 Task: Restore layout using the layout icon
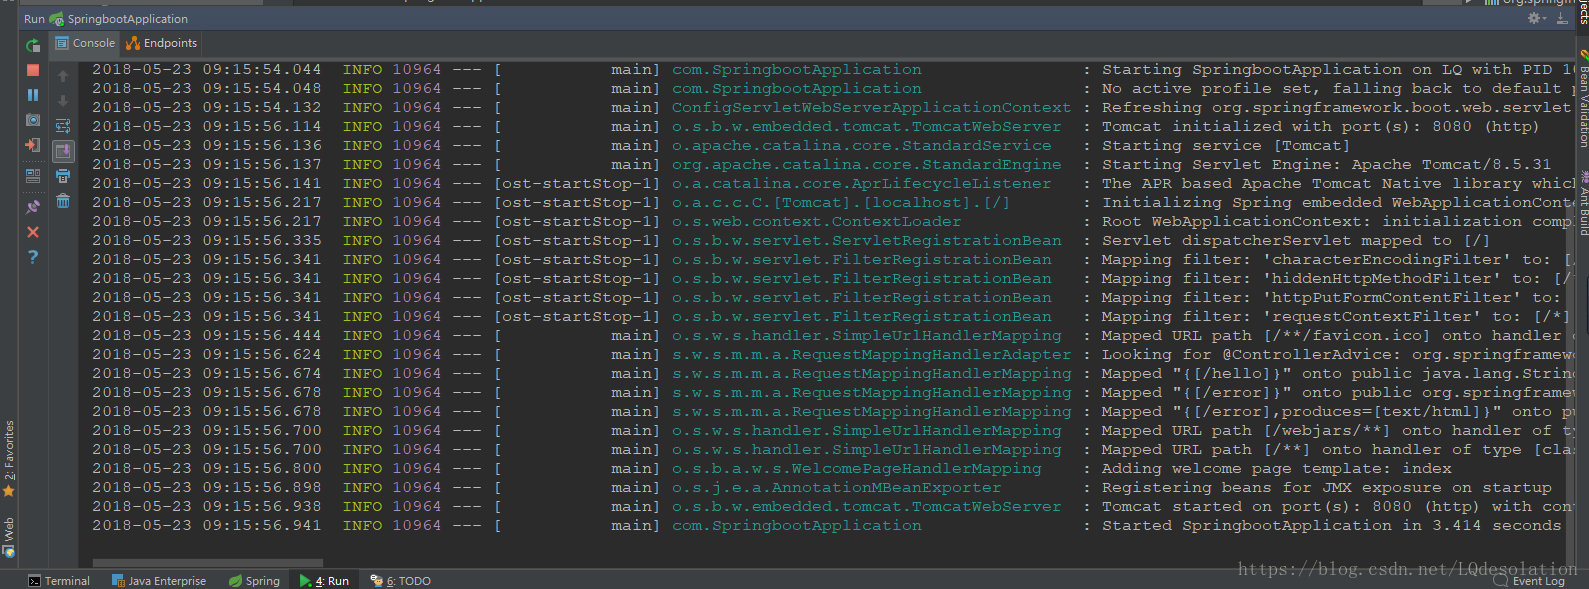click(33, 176)
